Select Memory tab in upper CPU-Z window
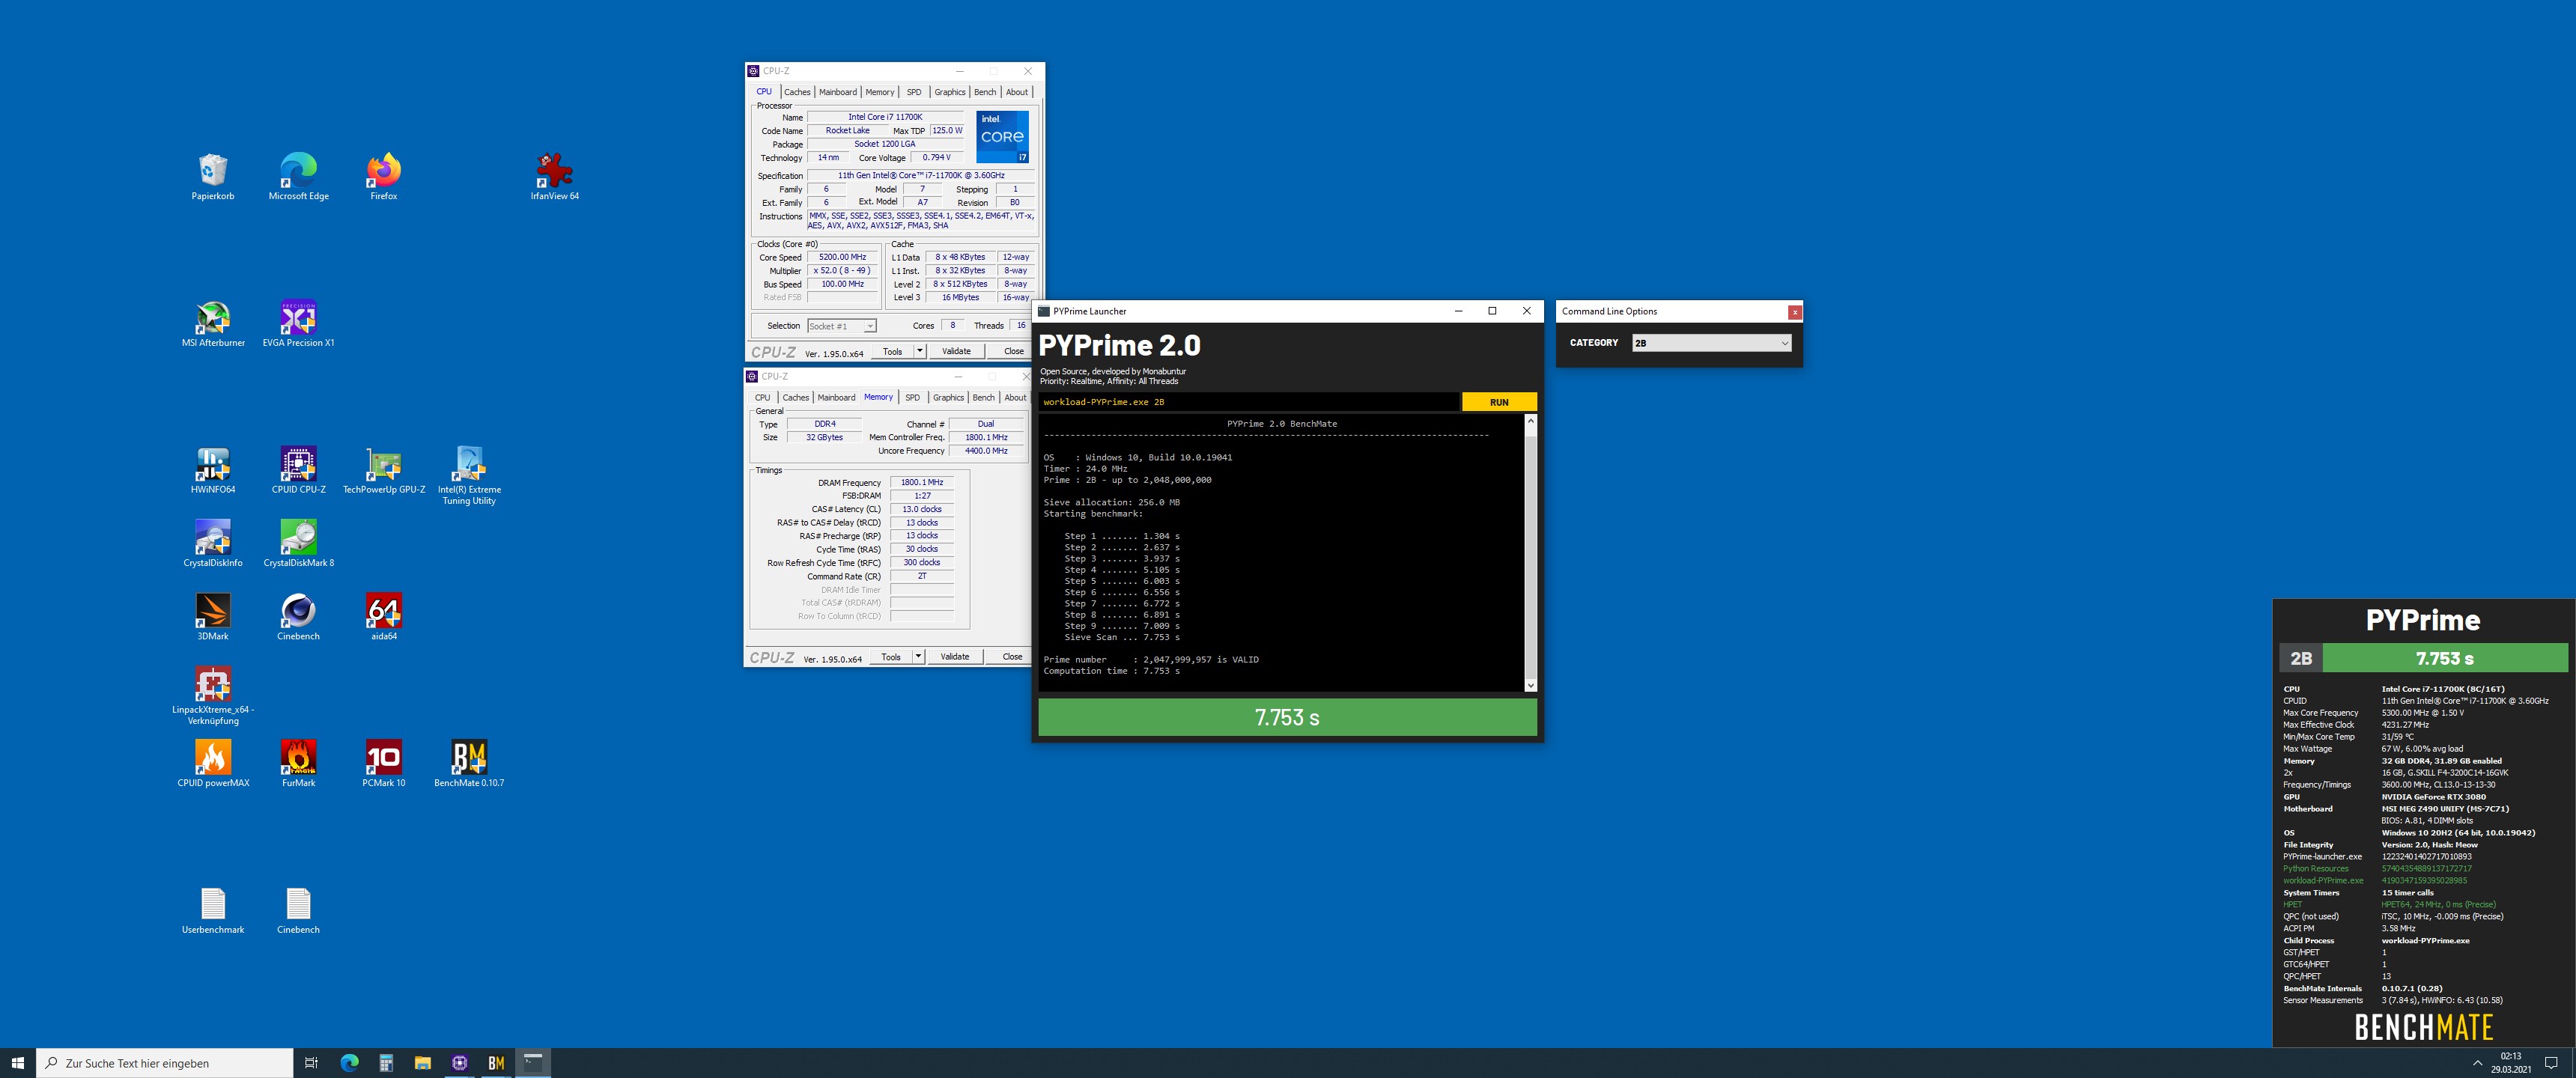Viewport: 2576px width, 1078px height. coord(880,92)
